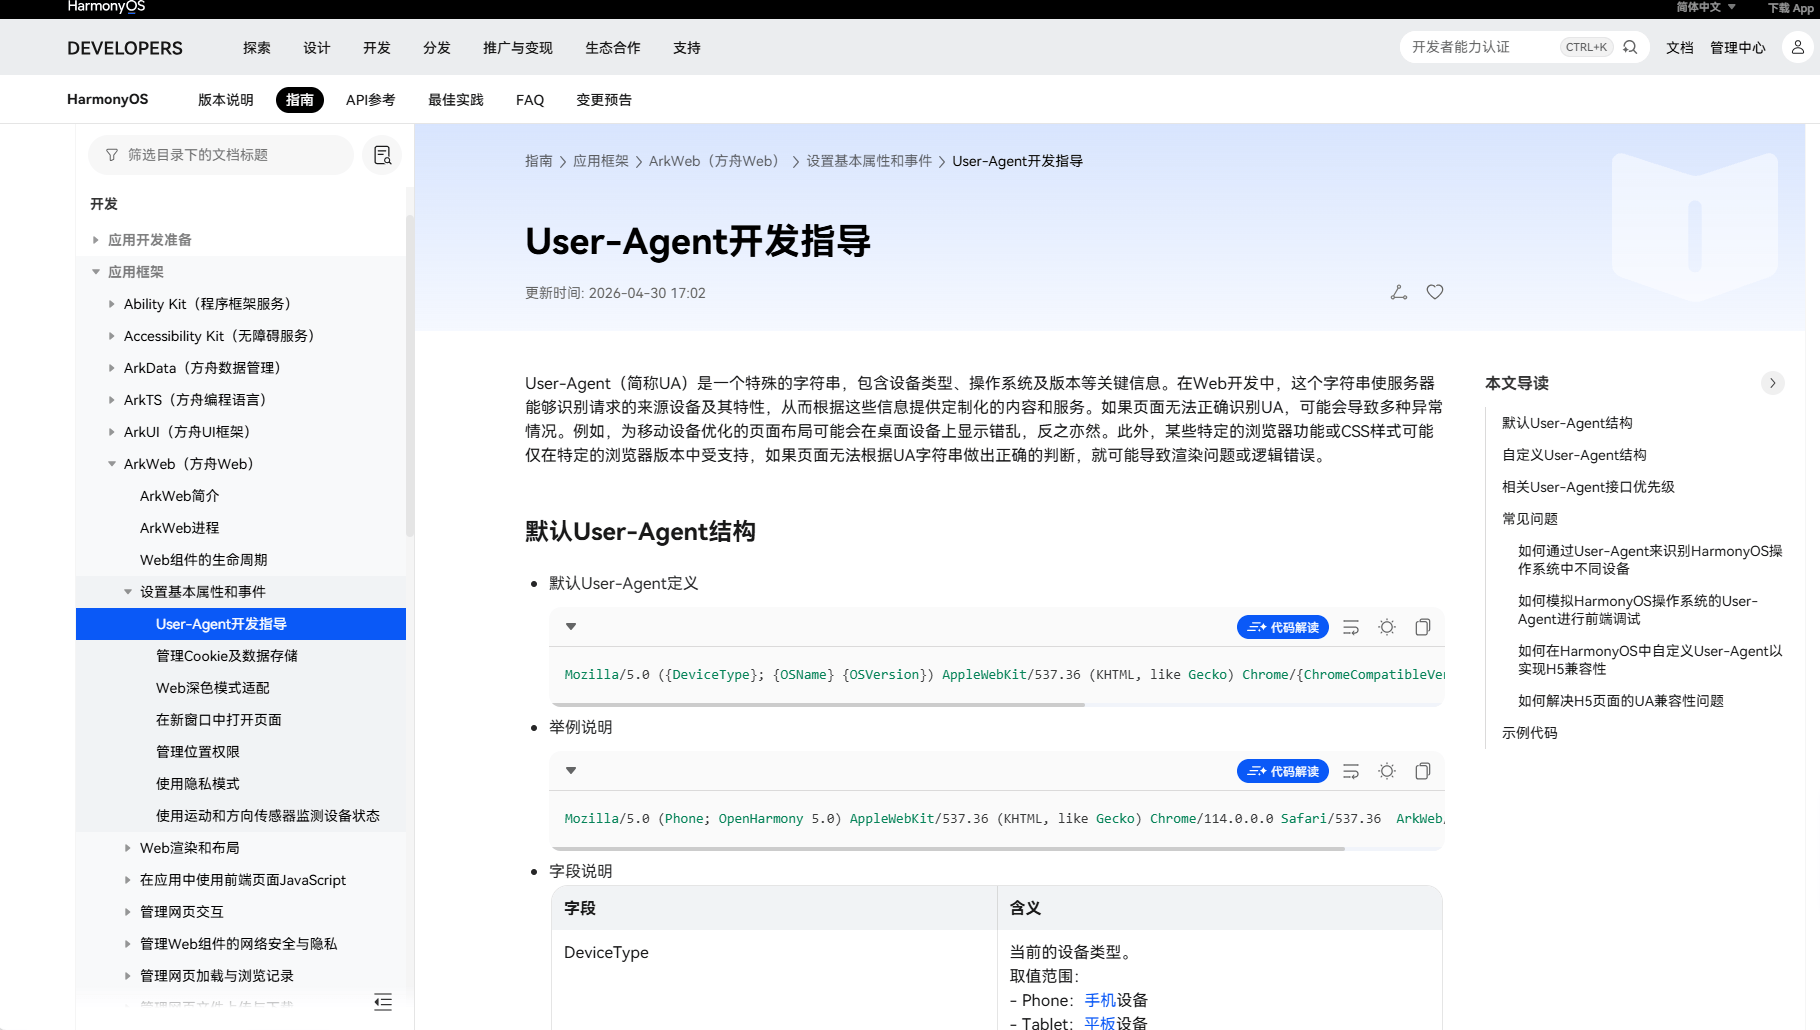Click the document catalog icon beside filter box
Viewport: 1820px width, 1030px height.
coord(382,155)
